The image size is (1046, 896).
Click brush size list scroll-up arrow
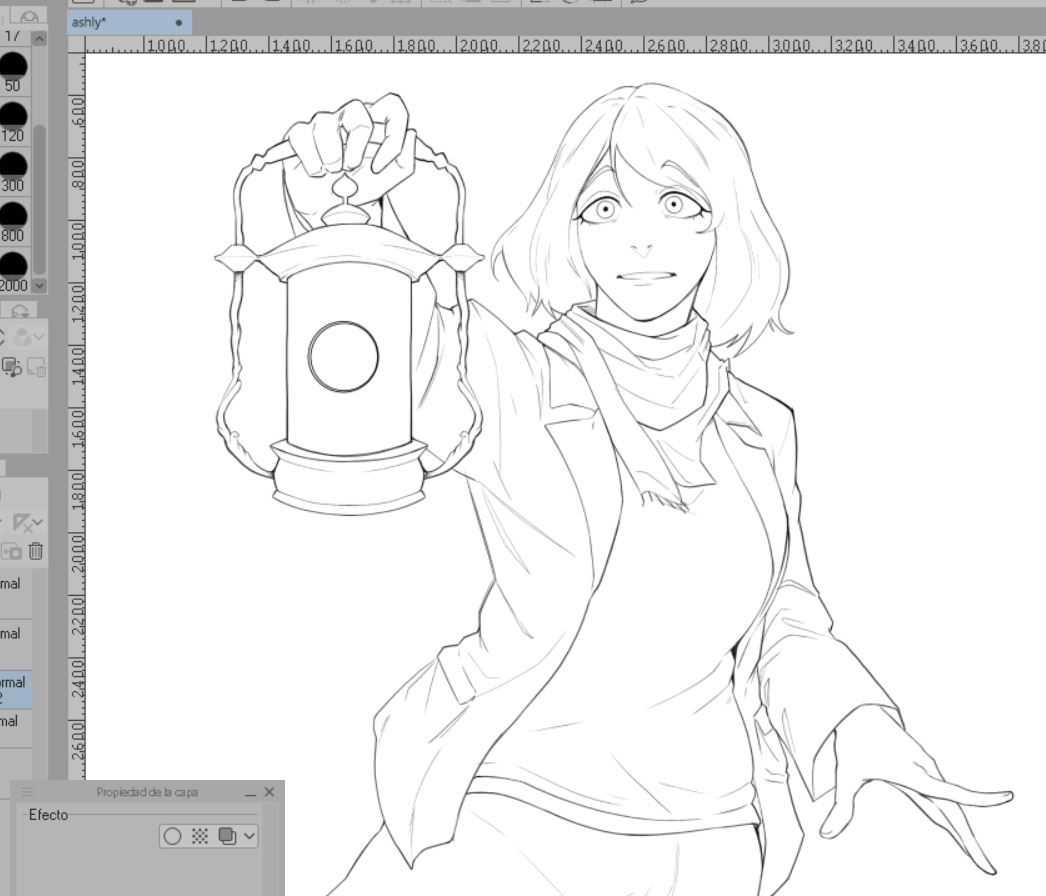point(39,39)
